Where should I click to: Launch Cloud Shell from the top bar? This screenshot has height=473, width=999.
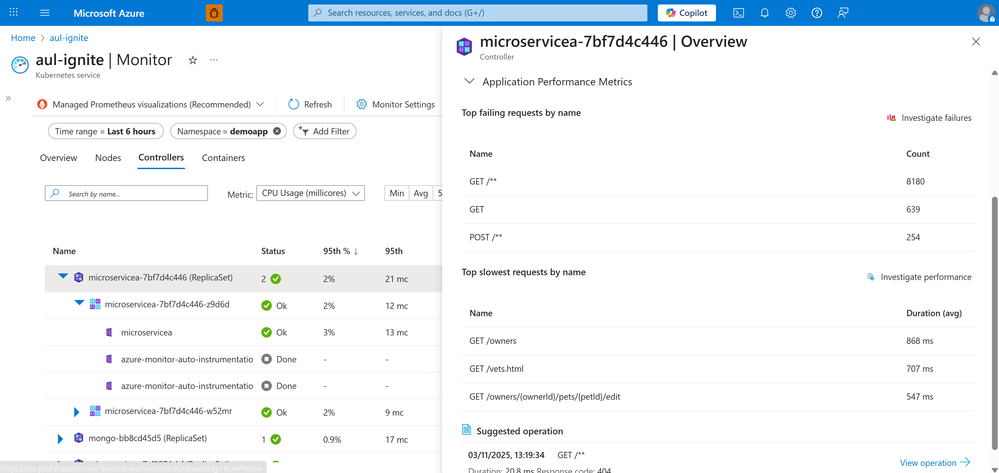738,13
